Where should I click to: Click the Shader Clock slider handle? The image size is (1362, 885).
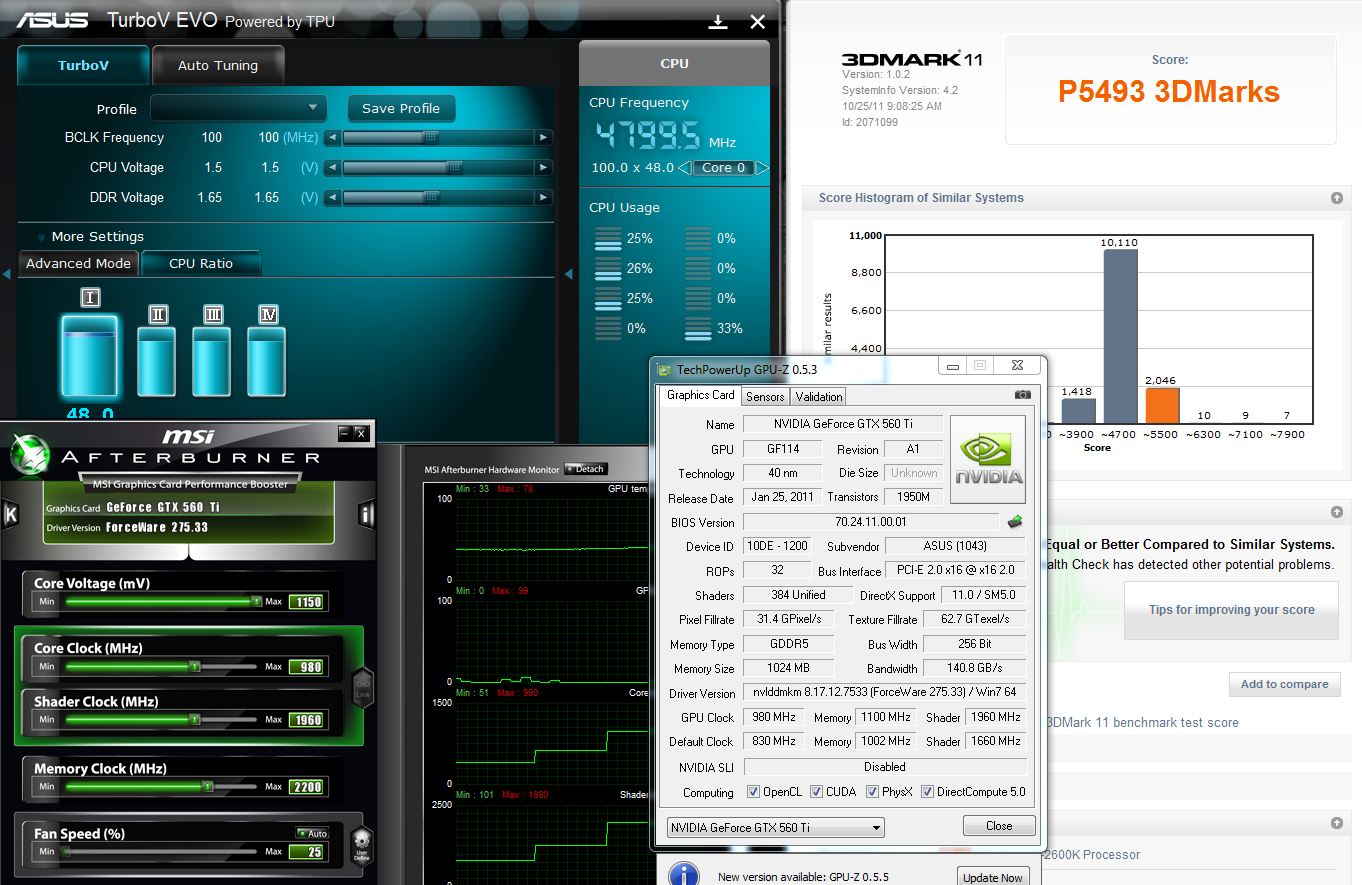195,719
